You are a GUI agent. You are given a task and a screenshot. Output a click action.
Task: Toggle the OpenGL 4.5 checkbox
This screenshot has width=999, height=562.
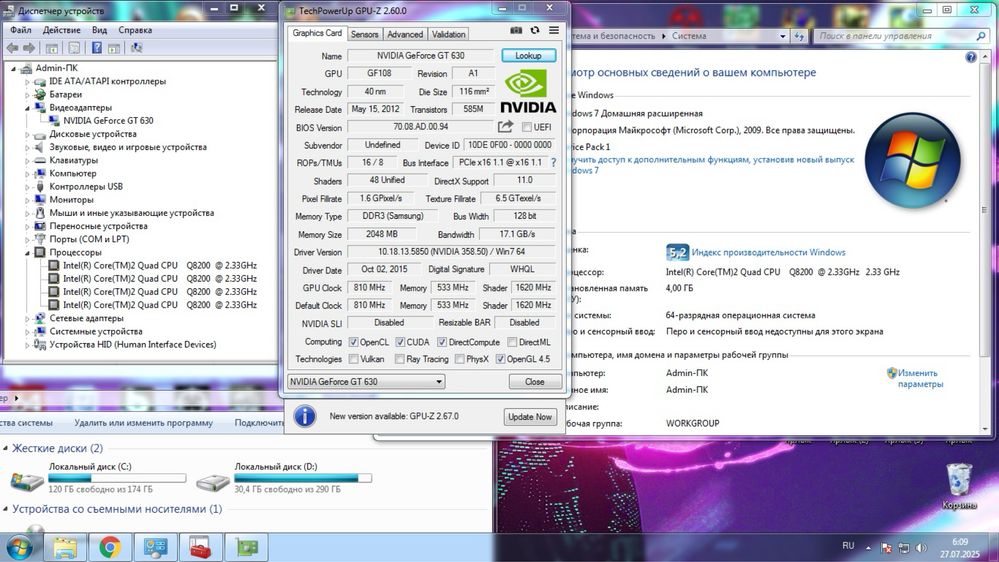pyautogui.click(x=500, y=359)
